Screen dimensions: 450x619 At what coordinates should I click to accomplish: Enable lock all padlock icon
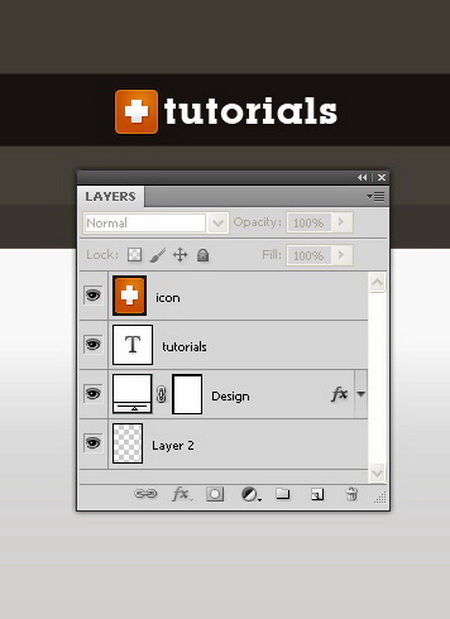click(203, 255)
